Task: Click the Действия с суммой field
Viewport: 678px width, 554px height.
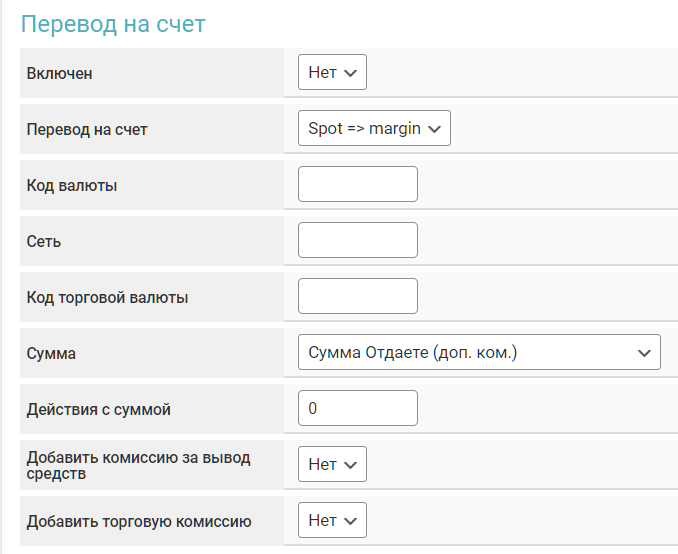Action: 357,408
